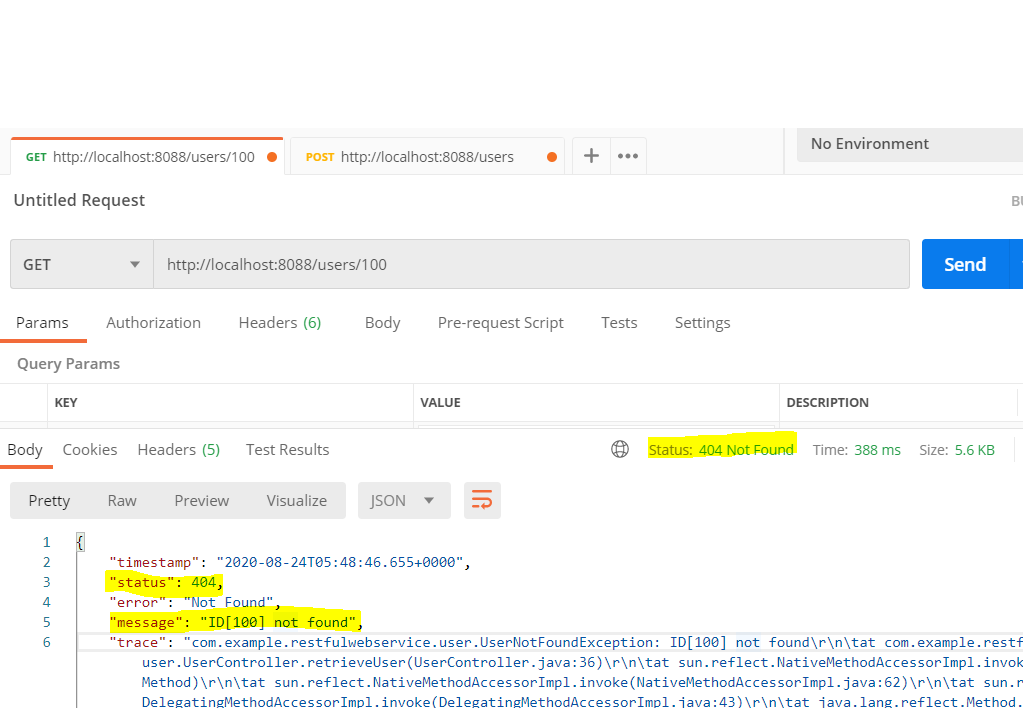Open the request Settings tab
This screenshot has height=708, width=1023.
703,322
